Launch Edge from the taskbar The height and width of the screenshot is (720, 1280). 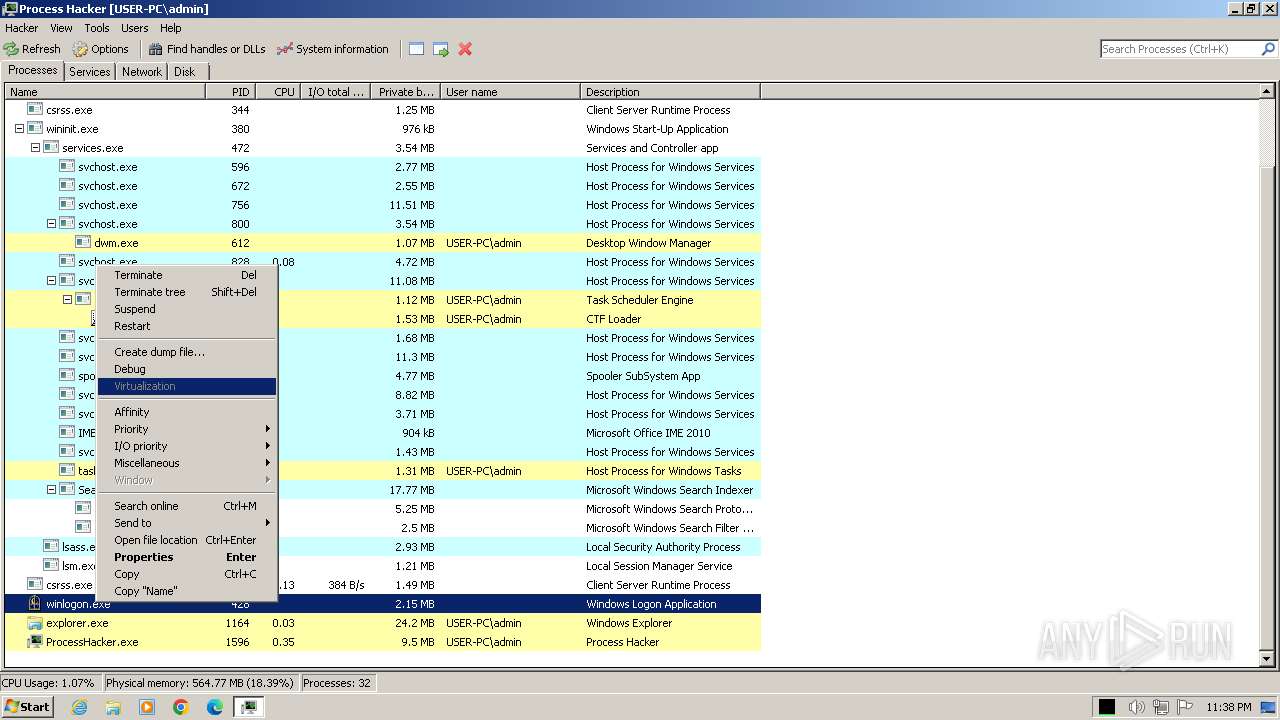(x=215, y=707)
